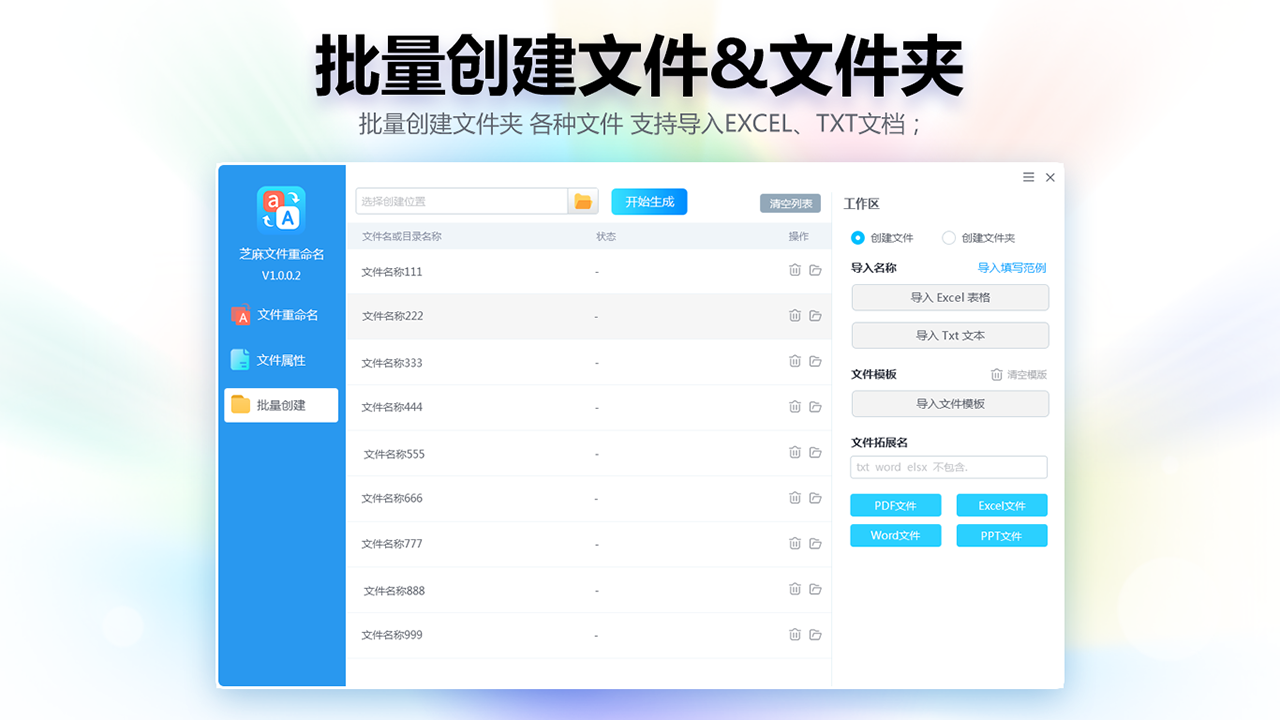
Task: Focus the 文件拓展名 input field
Action: pyautogui.click(x=949, y=467)
